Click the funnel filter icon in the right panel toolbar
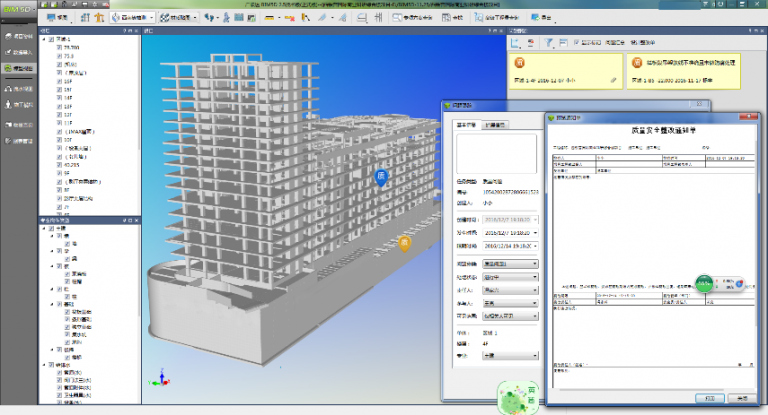 pos(550,43)
